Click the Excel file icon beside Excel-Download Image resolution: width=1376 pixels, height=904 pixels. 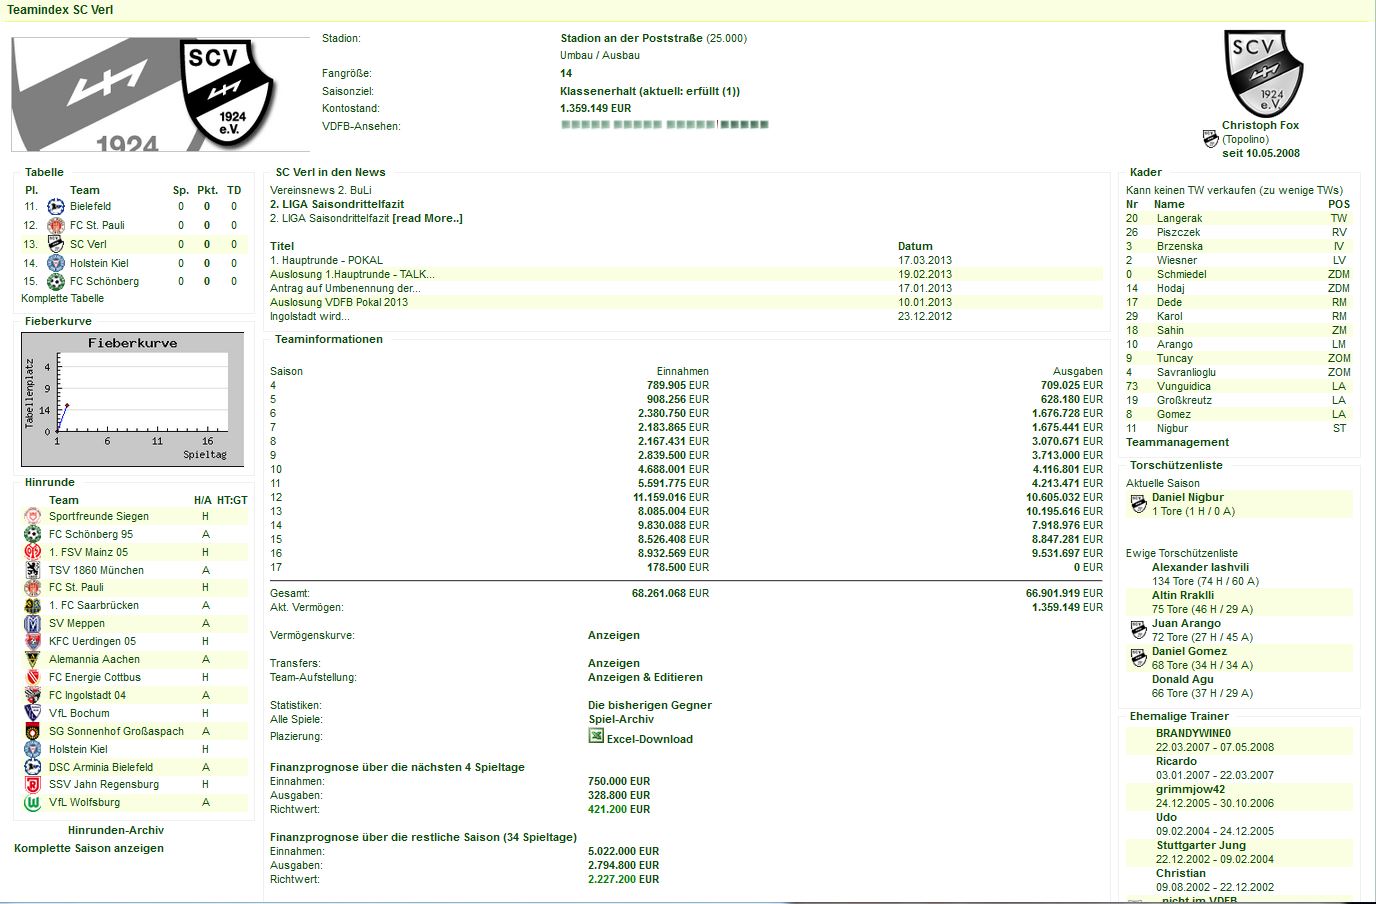(x=596, y=736)
